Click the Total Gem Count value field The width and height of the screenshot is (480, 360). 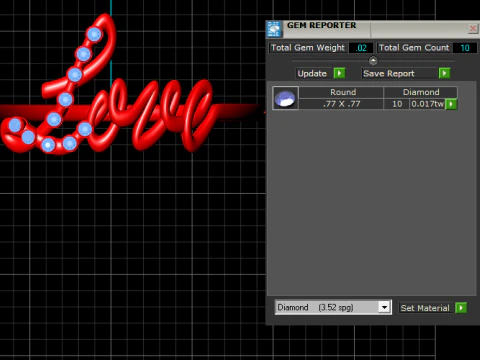465,48
